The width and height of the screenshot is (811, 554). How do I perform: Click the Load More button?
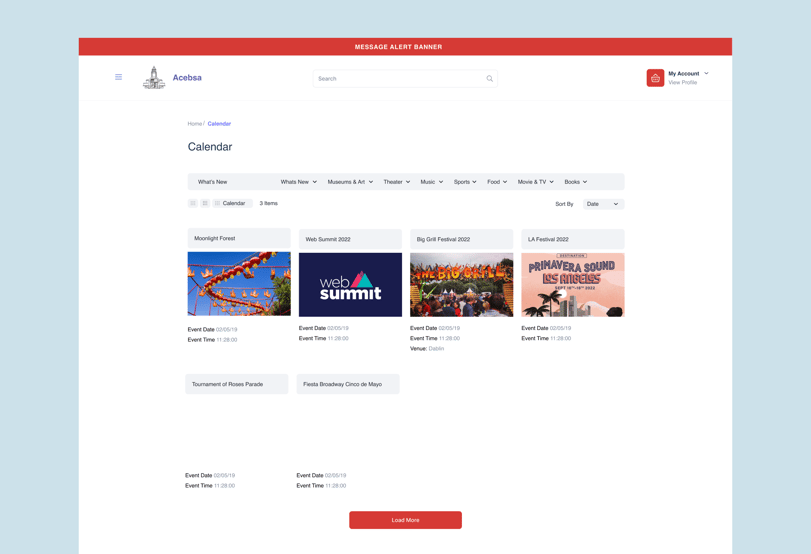click(405, 520)
